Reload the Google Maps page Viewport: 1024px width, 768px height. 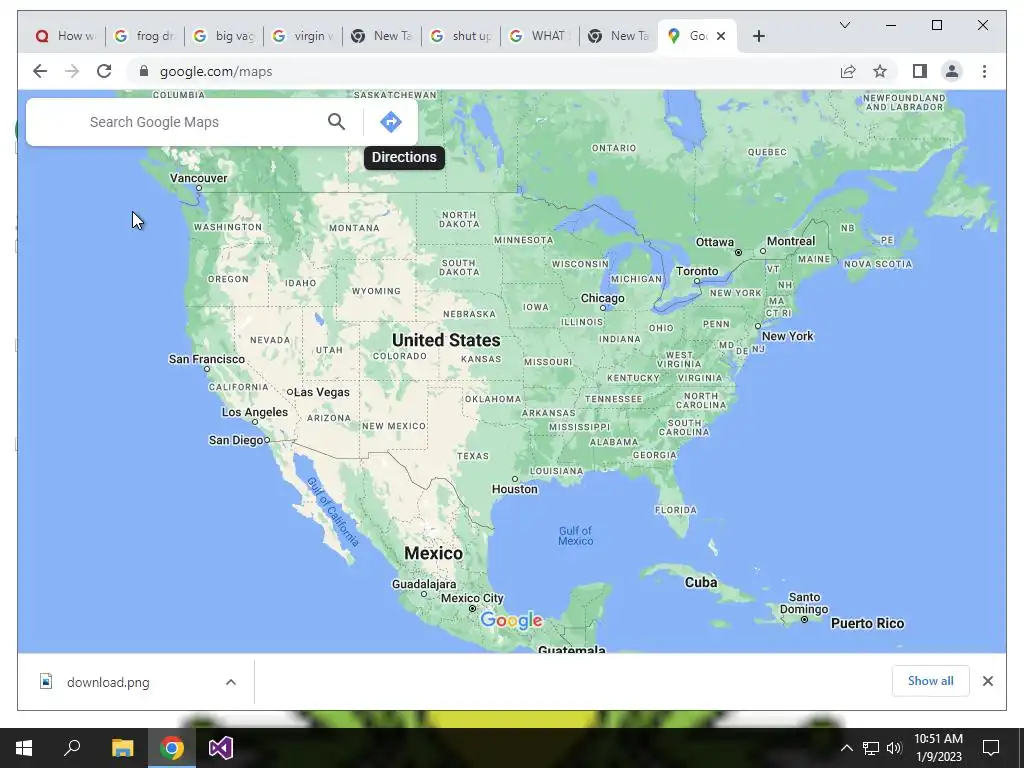pos(104,71)
